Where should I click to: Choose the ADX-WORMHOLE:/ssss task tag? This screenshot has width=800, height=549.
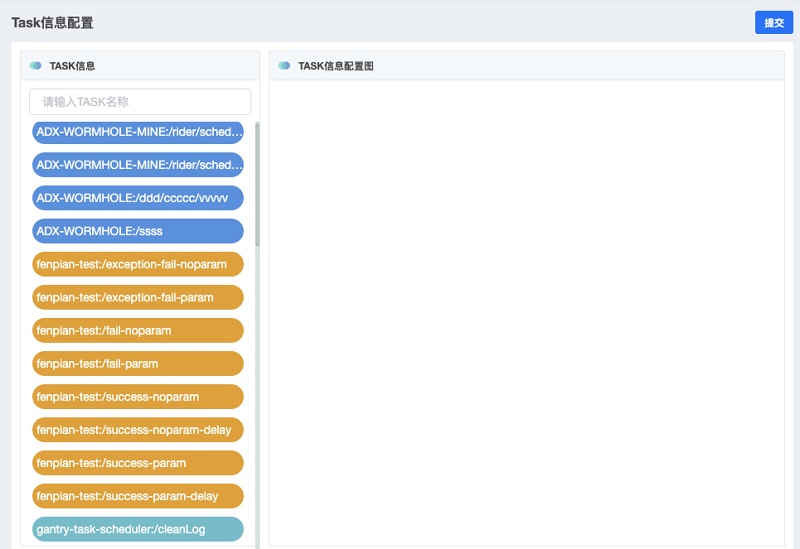coord(138,231)
